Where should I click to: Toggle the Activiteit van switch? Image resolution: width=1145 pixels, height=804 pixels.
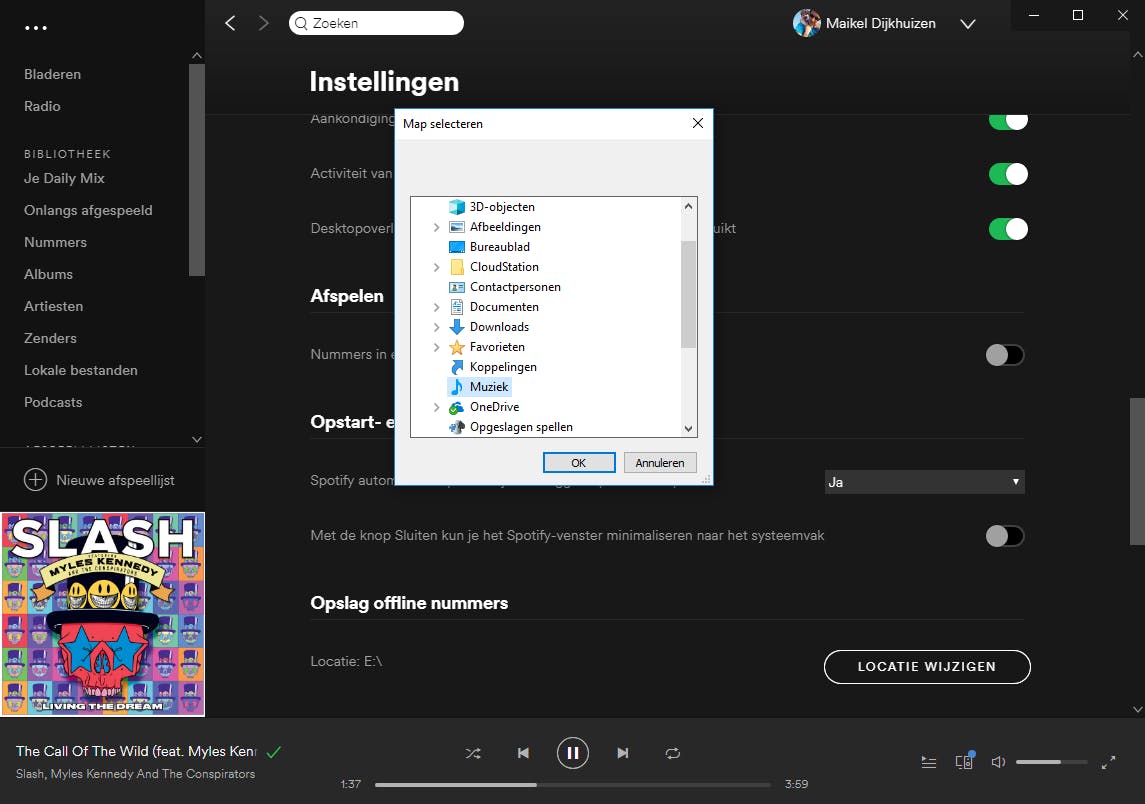click(x=1008, y=174)
